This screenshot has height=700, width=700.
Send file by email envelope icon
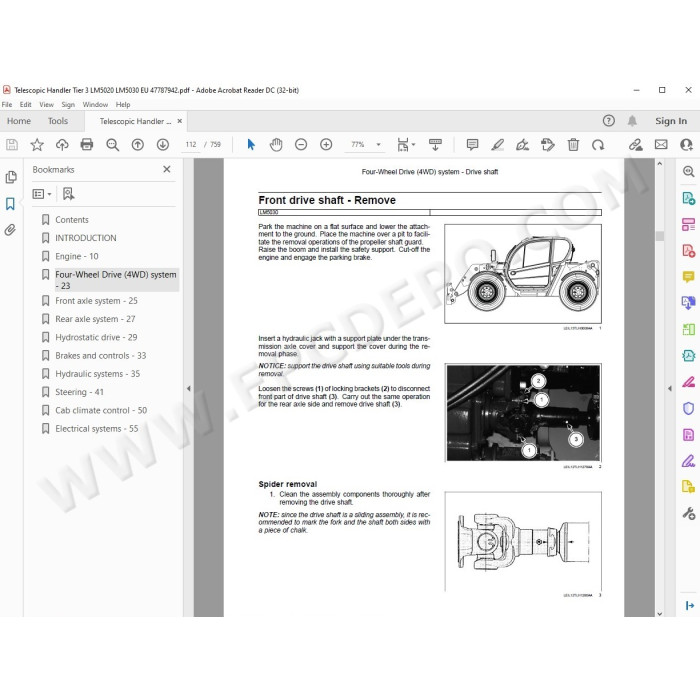click(x=661, y=145)
